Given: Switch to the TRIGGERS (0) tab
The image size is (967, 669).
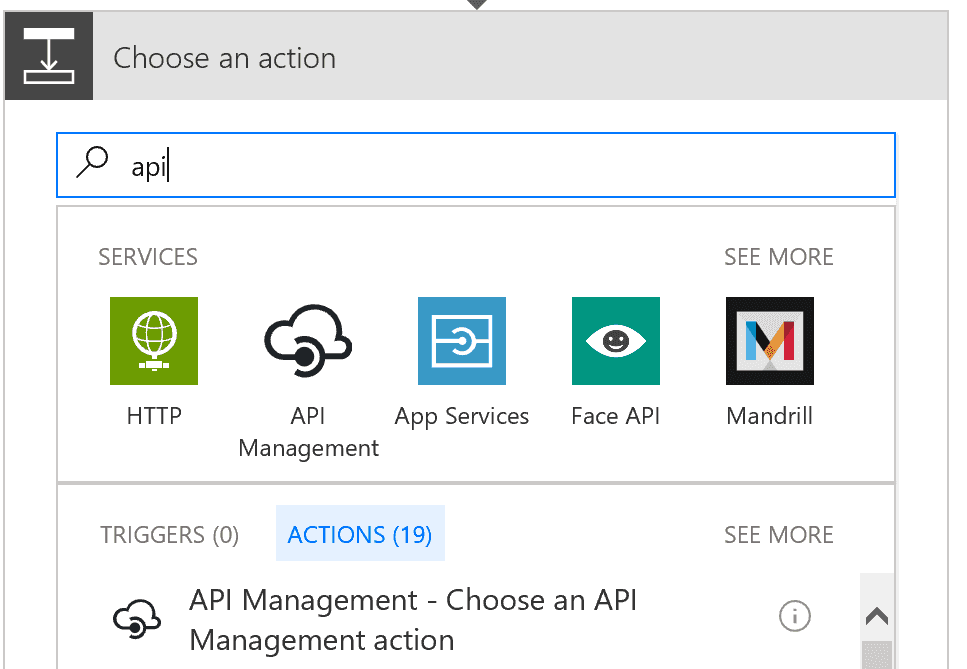Looking at the screenshot, I should 170,535.
